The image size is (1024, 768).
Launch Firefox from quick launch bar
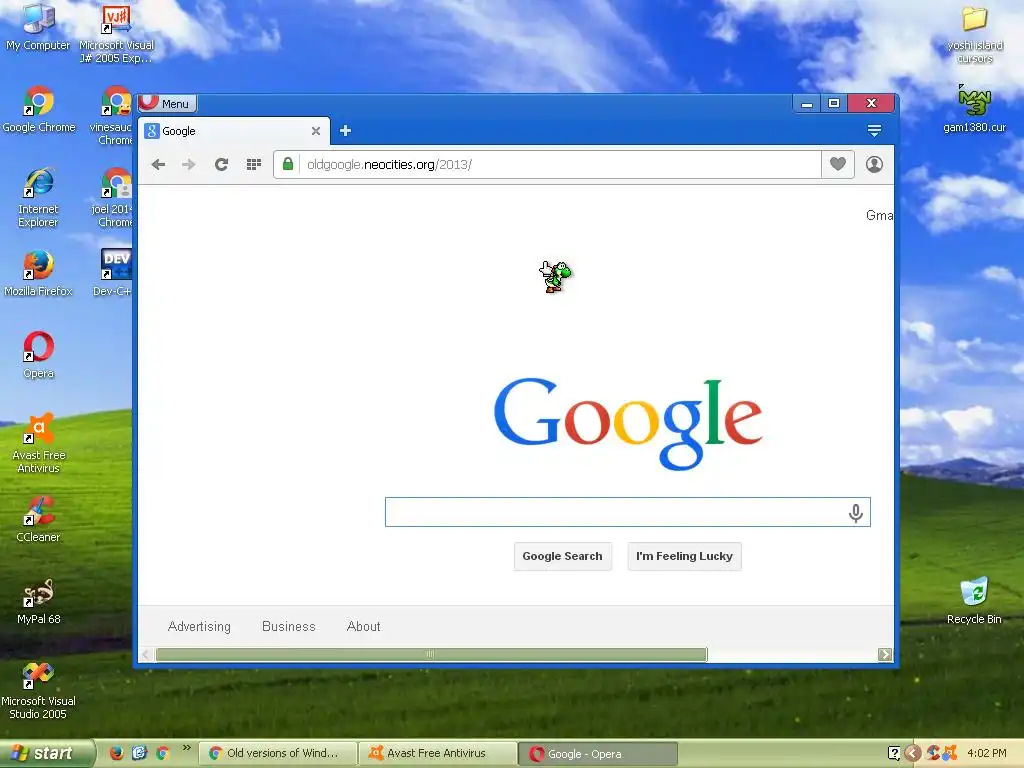(116, 753)
